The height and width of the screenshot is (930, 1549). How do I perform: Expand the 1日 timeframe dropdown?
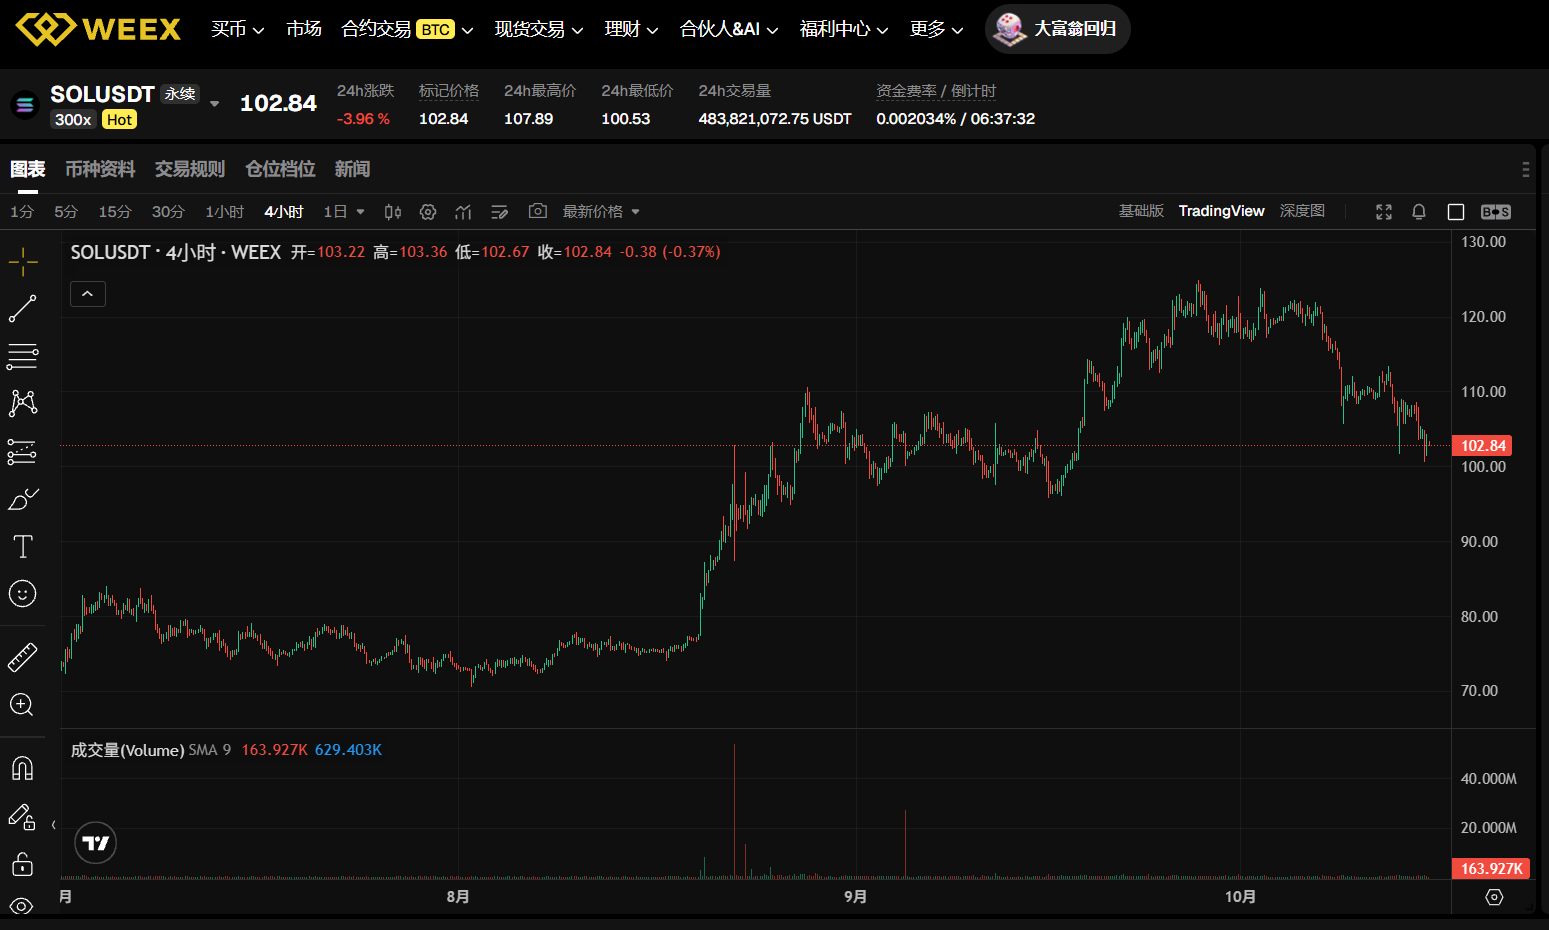[x=361, y=212]
